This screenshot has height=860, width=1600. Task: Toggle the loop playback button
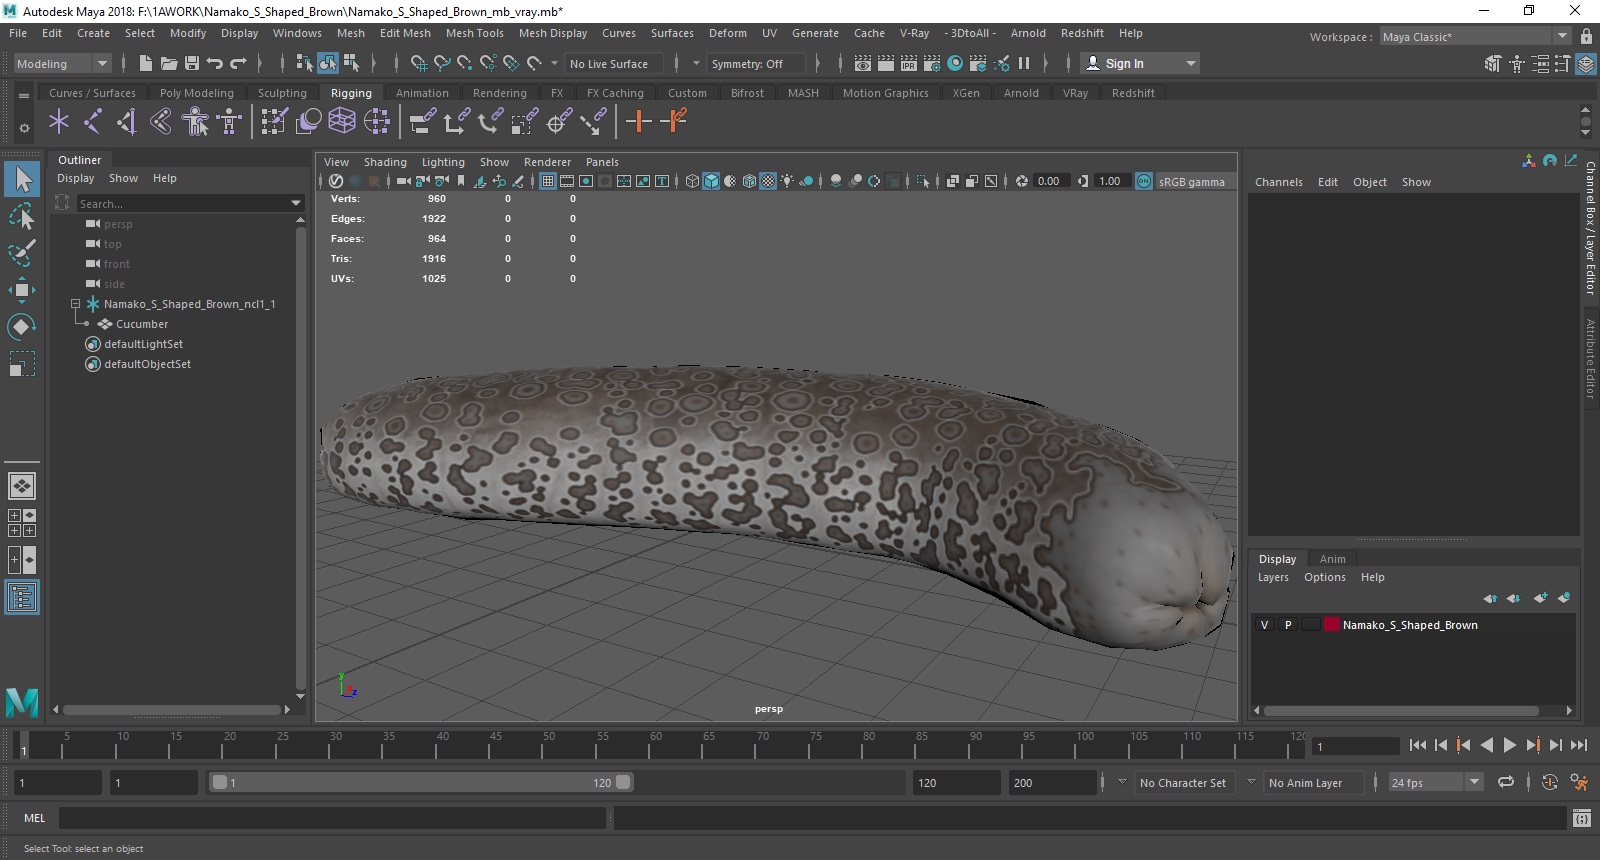[1506, 782]
